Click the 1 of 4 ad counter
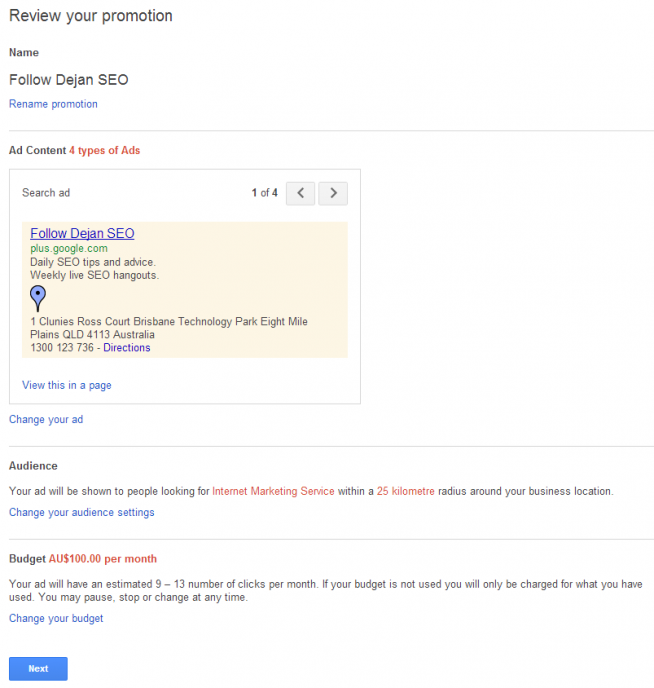Screen dimensions: 654x688 (264, 193)
